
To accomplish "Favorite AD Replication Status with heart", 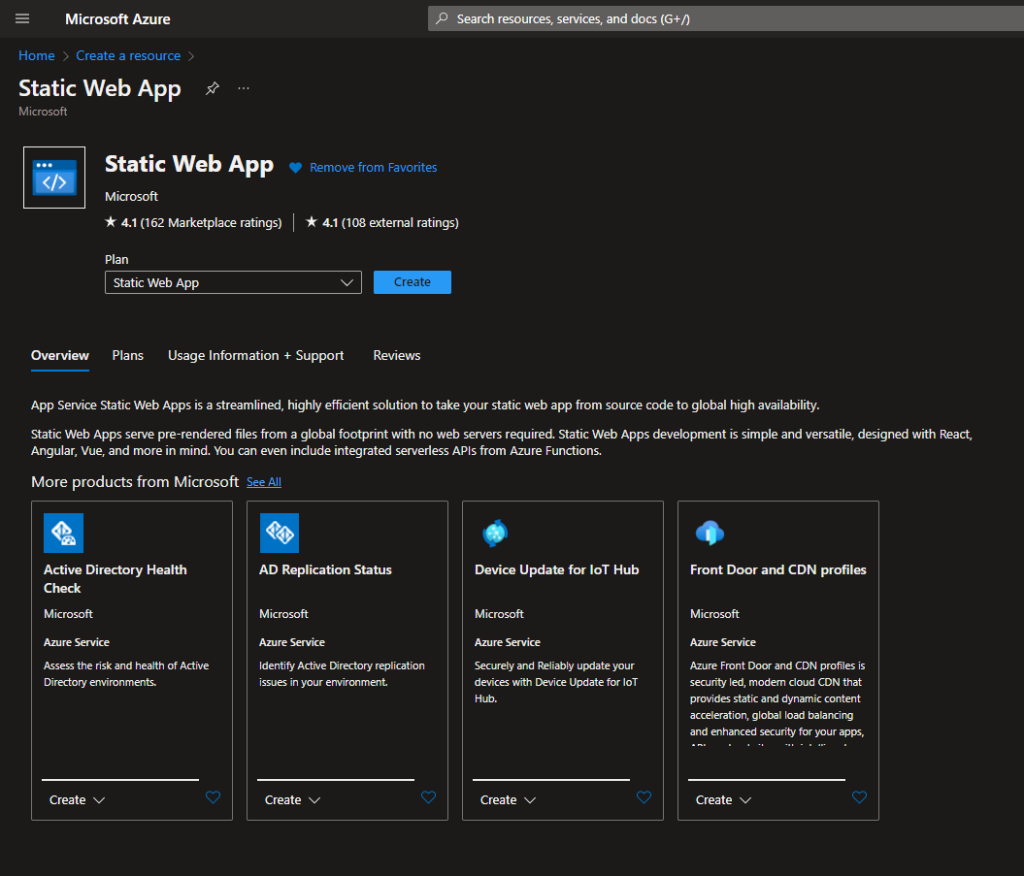I will [428, 797].
